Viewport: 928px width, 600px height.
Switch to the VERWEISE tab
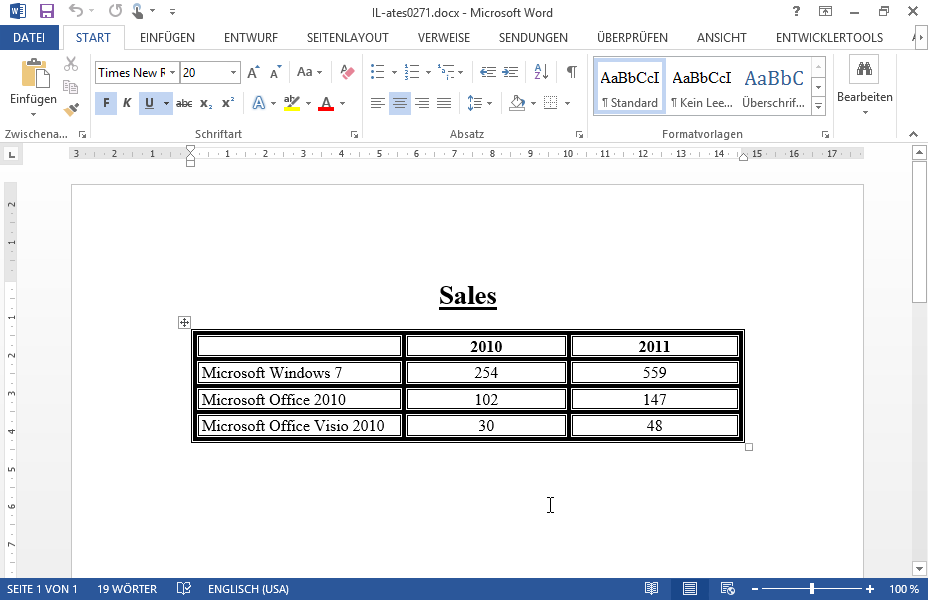(x=444, y=37)
